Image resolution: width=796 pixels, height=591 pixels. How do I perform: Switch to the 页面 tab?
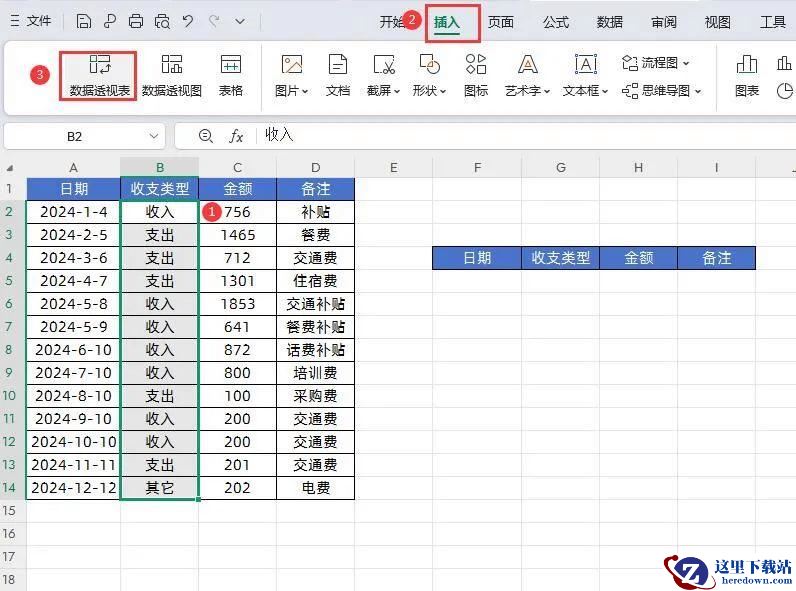tap(501, 22)
